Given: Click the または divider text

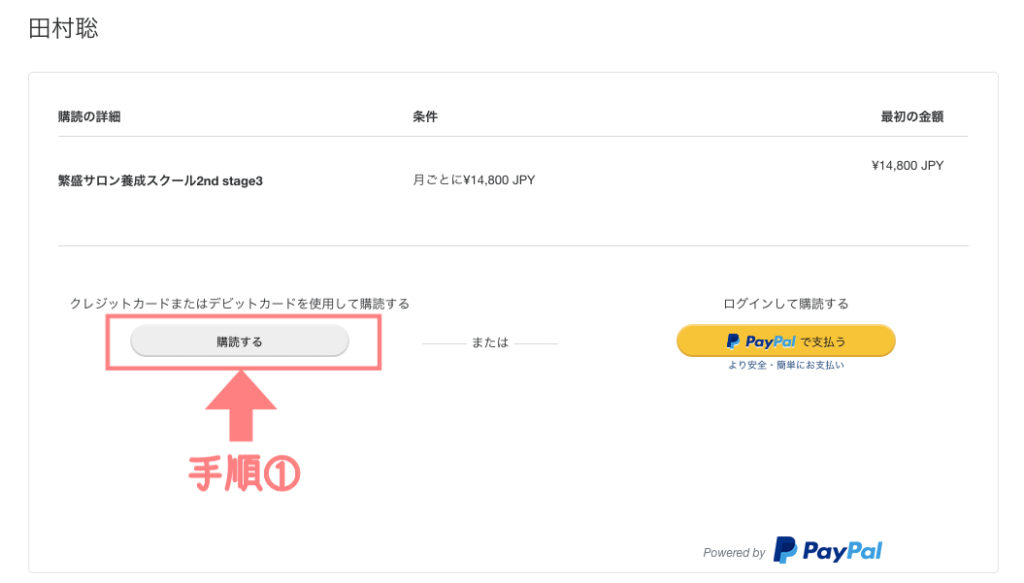Looking at the screenshot, I should click(x=490, y=342).
